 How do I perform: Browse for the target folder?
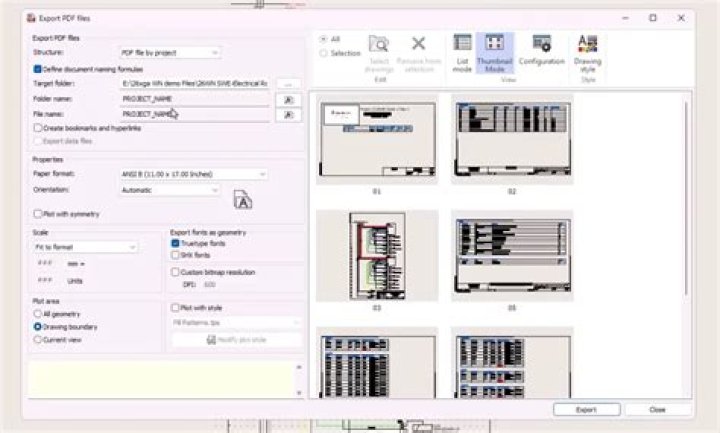(x=288, y=84)
